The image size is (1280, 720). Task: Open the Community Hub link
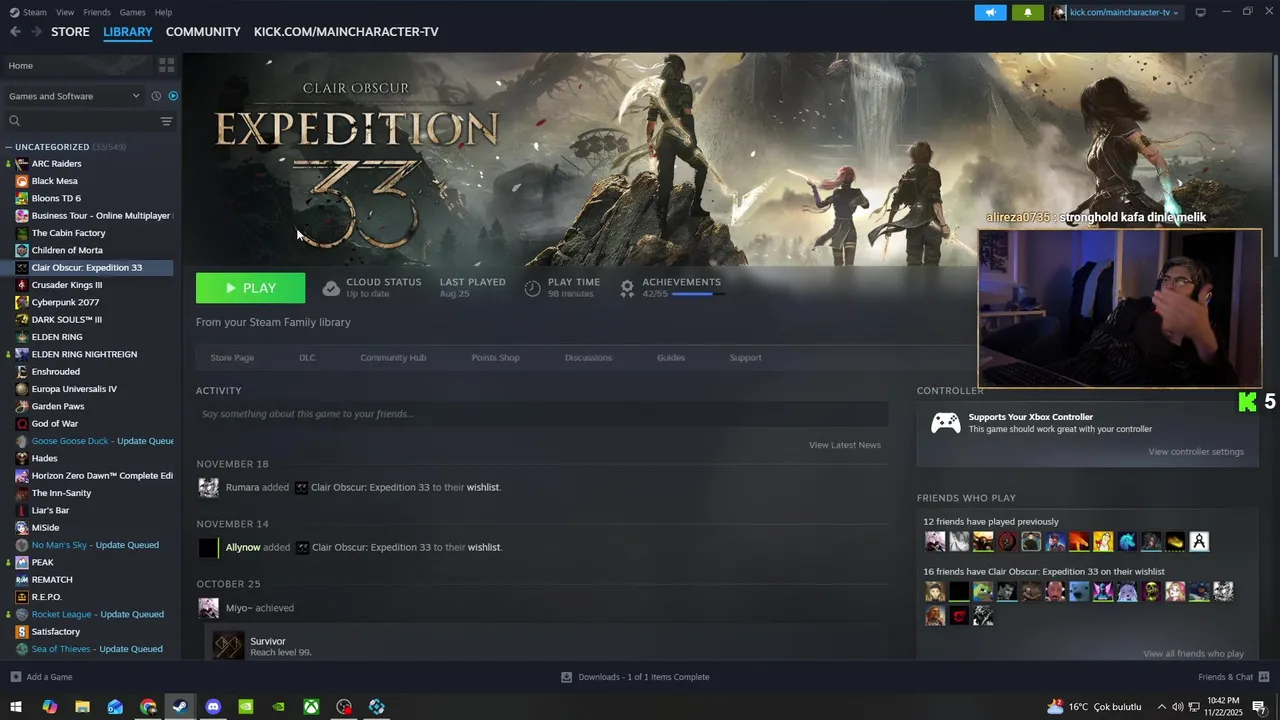(x=393, y=358)
